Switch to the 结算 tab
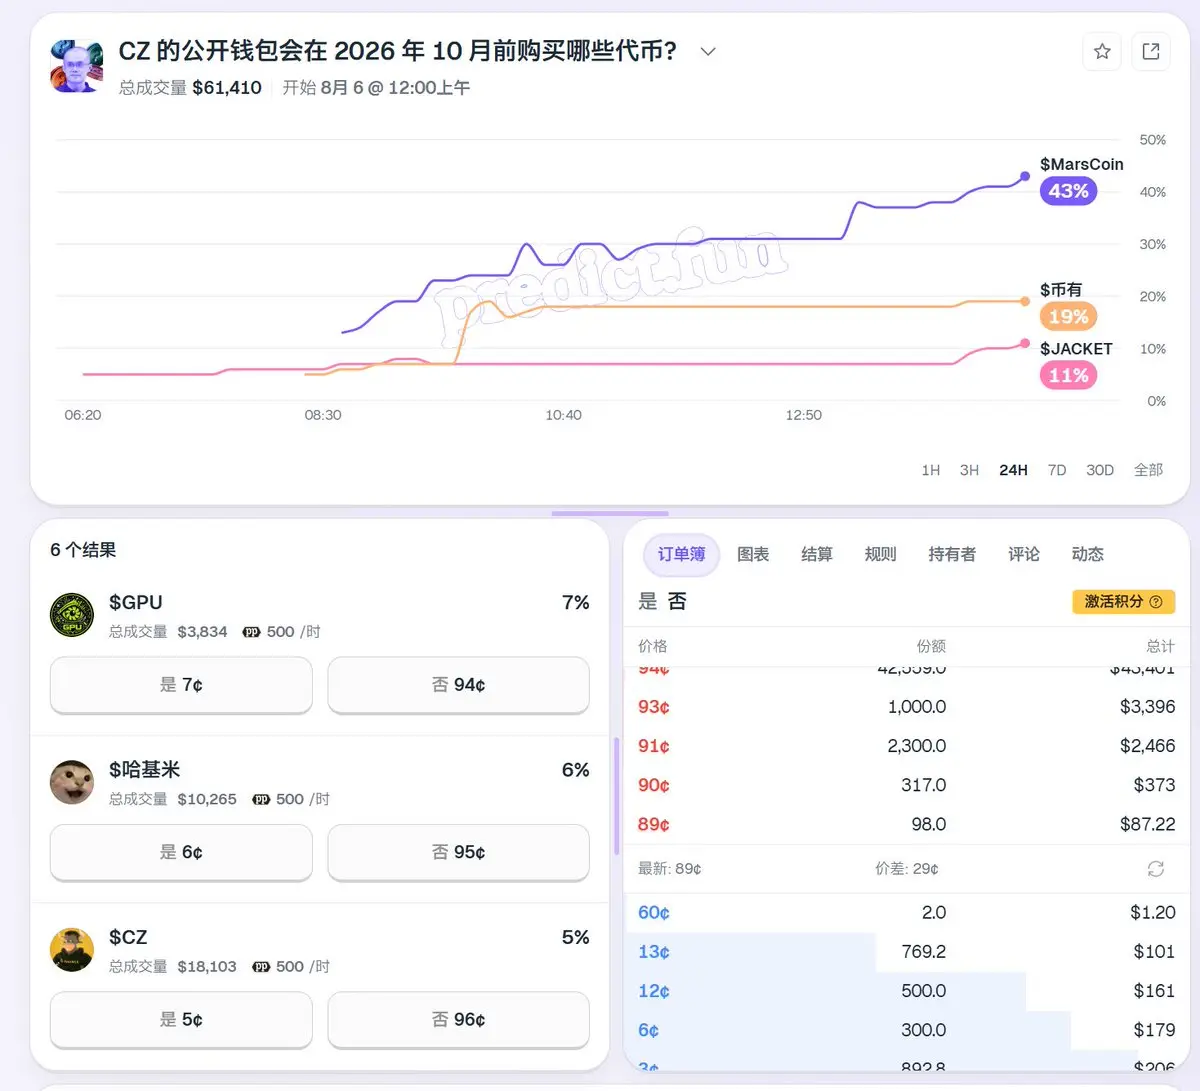1200x1091 pixels. [x=817, y=555]
